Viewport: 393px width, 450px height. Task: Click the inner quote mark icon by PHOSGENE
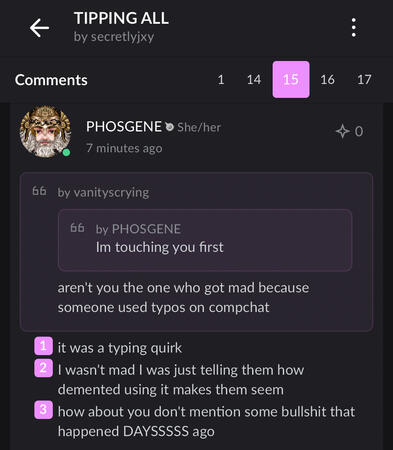(x=77, y=228)
